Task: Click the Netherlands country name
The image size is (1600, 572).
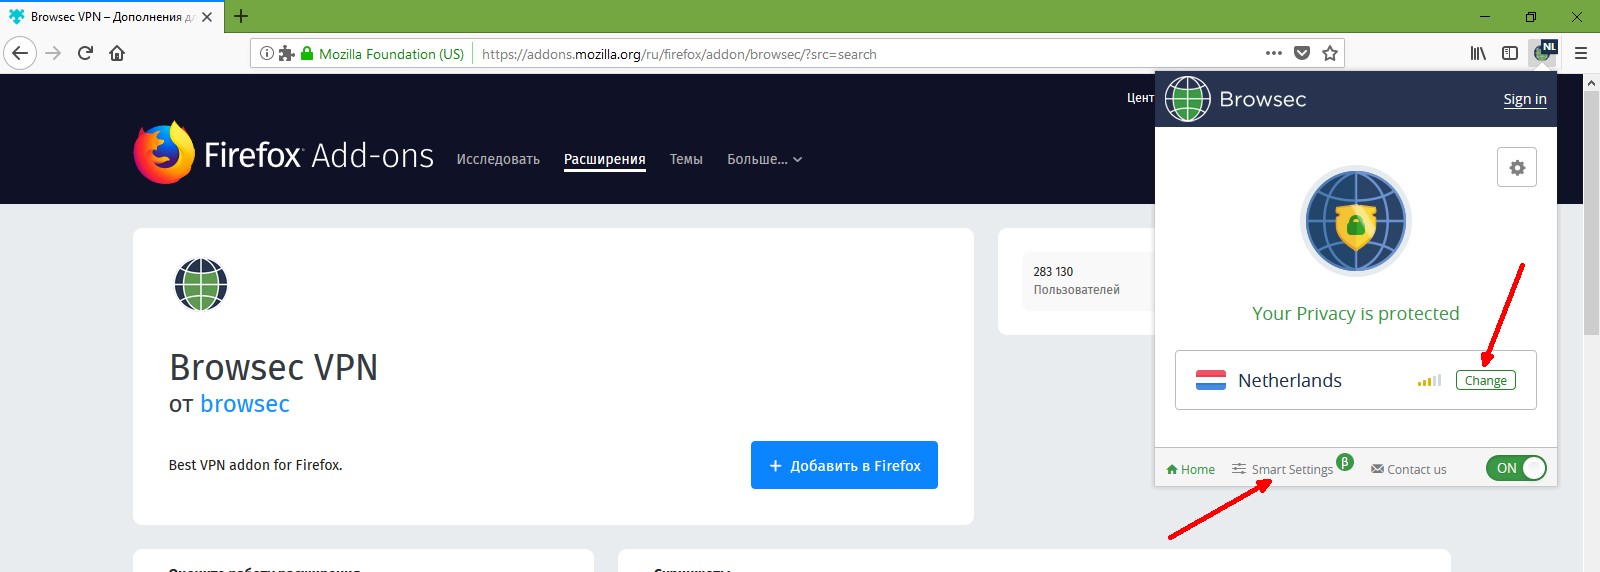Action: [1289, 380]
